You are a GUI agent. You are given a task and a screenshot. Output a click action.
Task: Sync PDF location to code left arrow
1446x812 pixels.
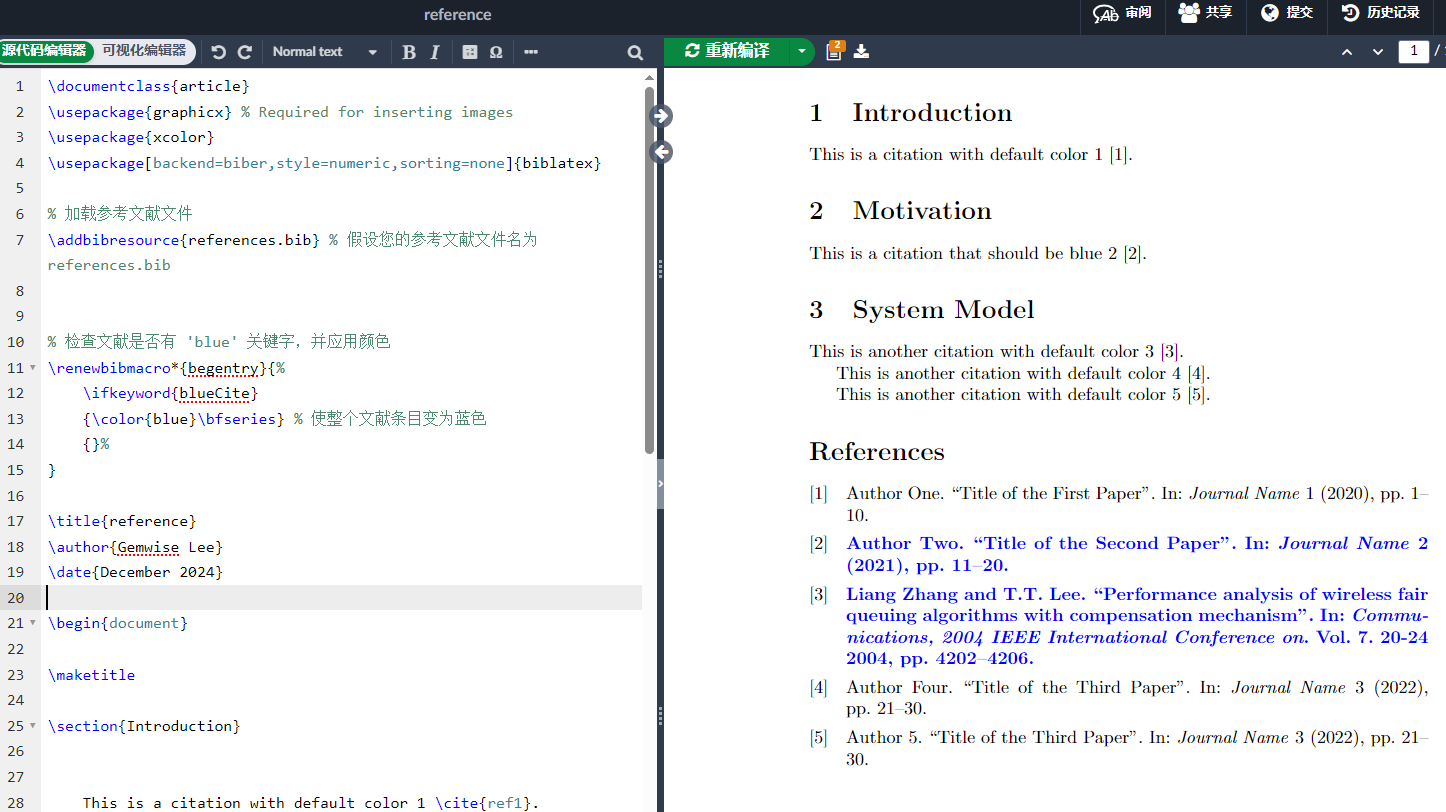tap(660, 152)
